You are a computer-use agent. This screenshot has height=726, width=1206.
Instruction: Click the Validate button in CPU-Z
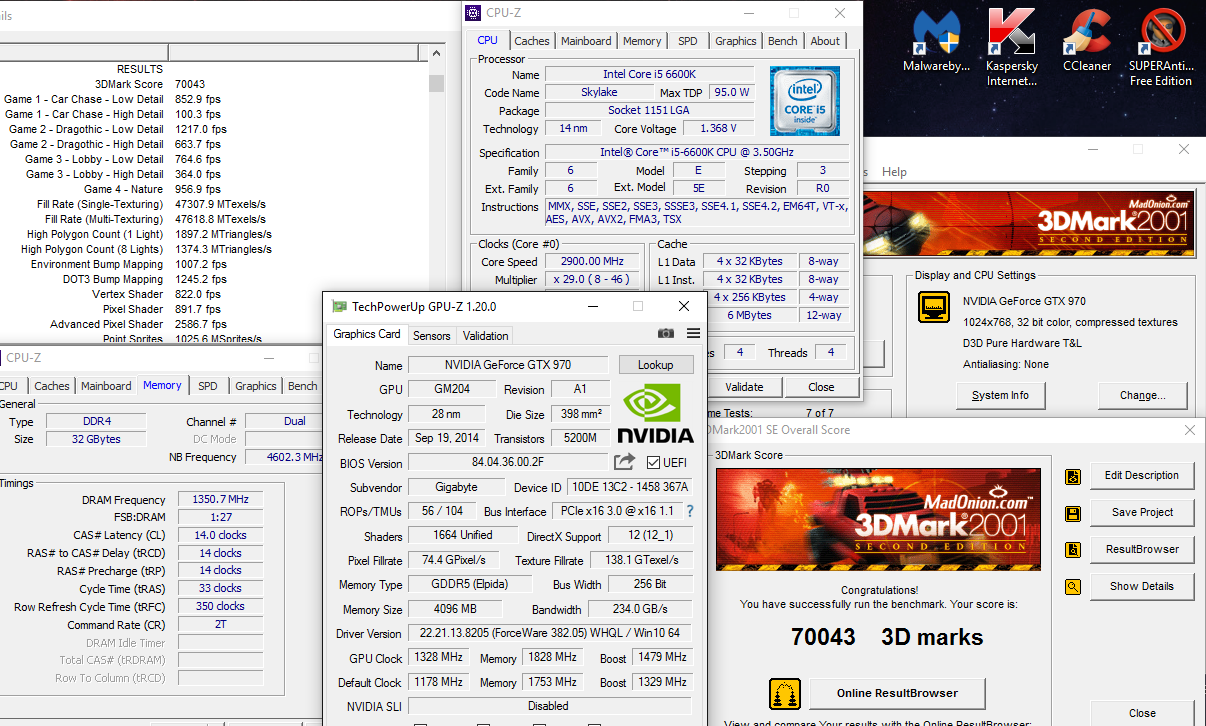pos(744,387)
